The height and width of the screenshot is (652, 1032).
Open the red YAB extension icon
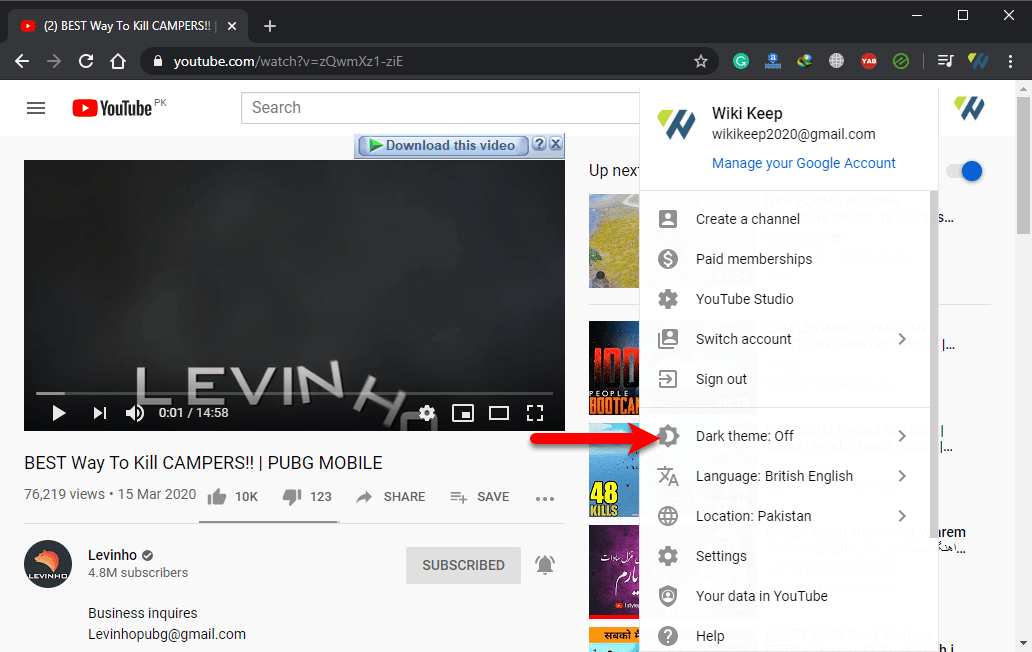(869, 61)
